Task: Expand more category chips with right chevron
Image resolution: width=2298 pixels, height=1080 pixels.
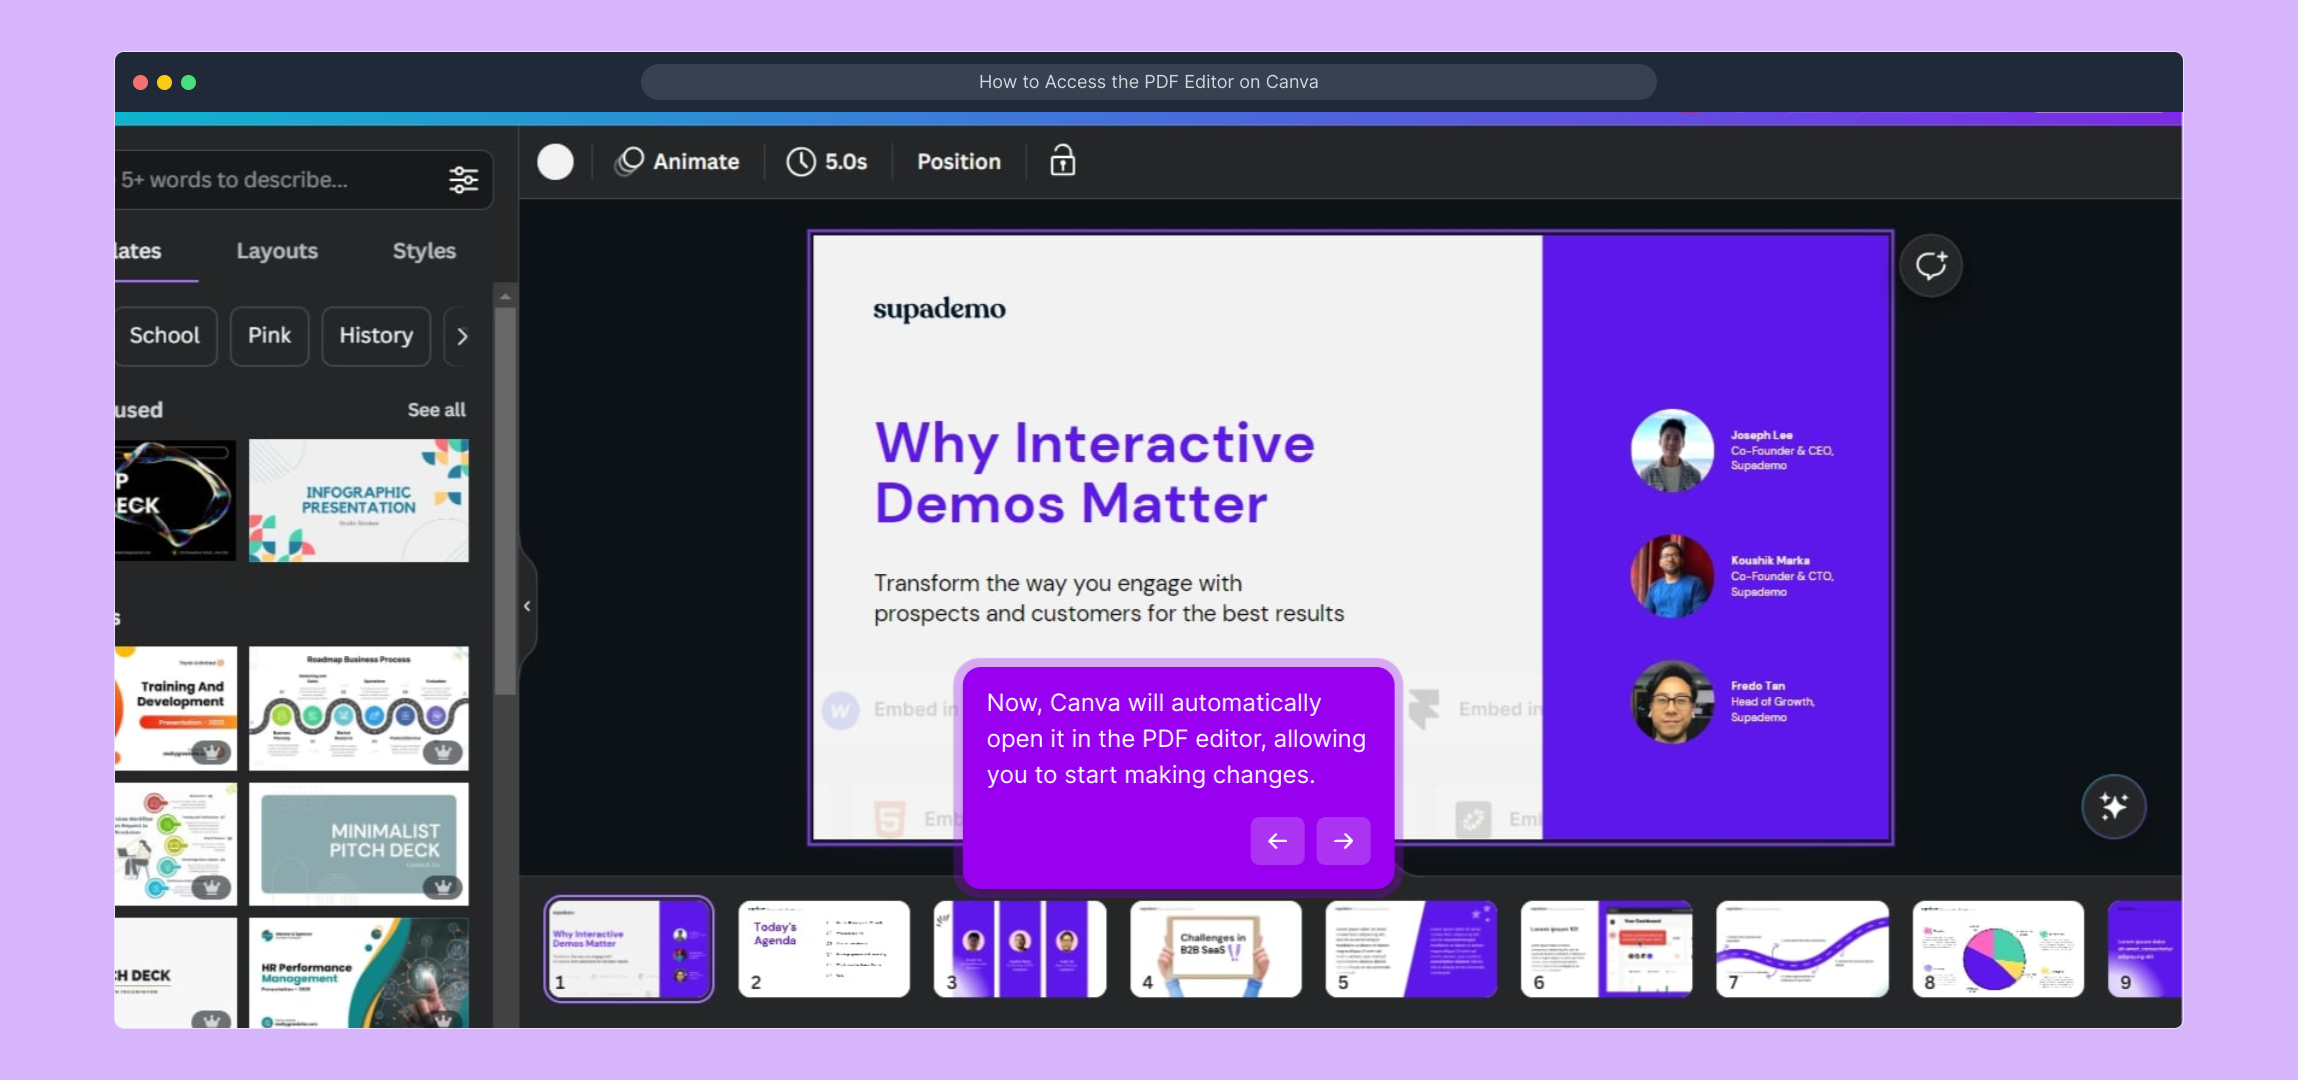Action: [462, 336]
